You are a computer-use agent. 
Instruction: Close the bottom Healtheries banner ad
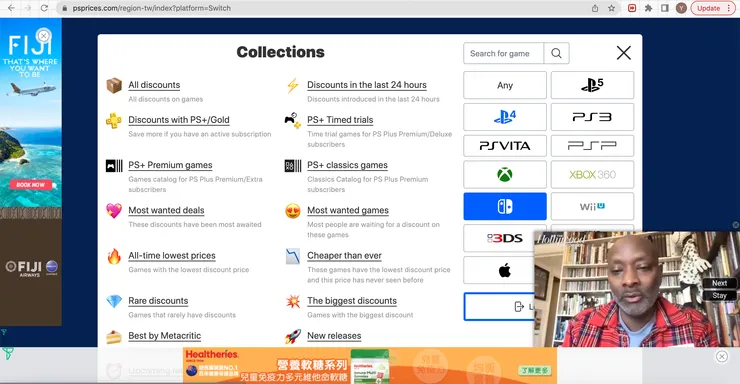(722, 357)
